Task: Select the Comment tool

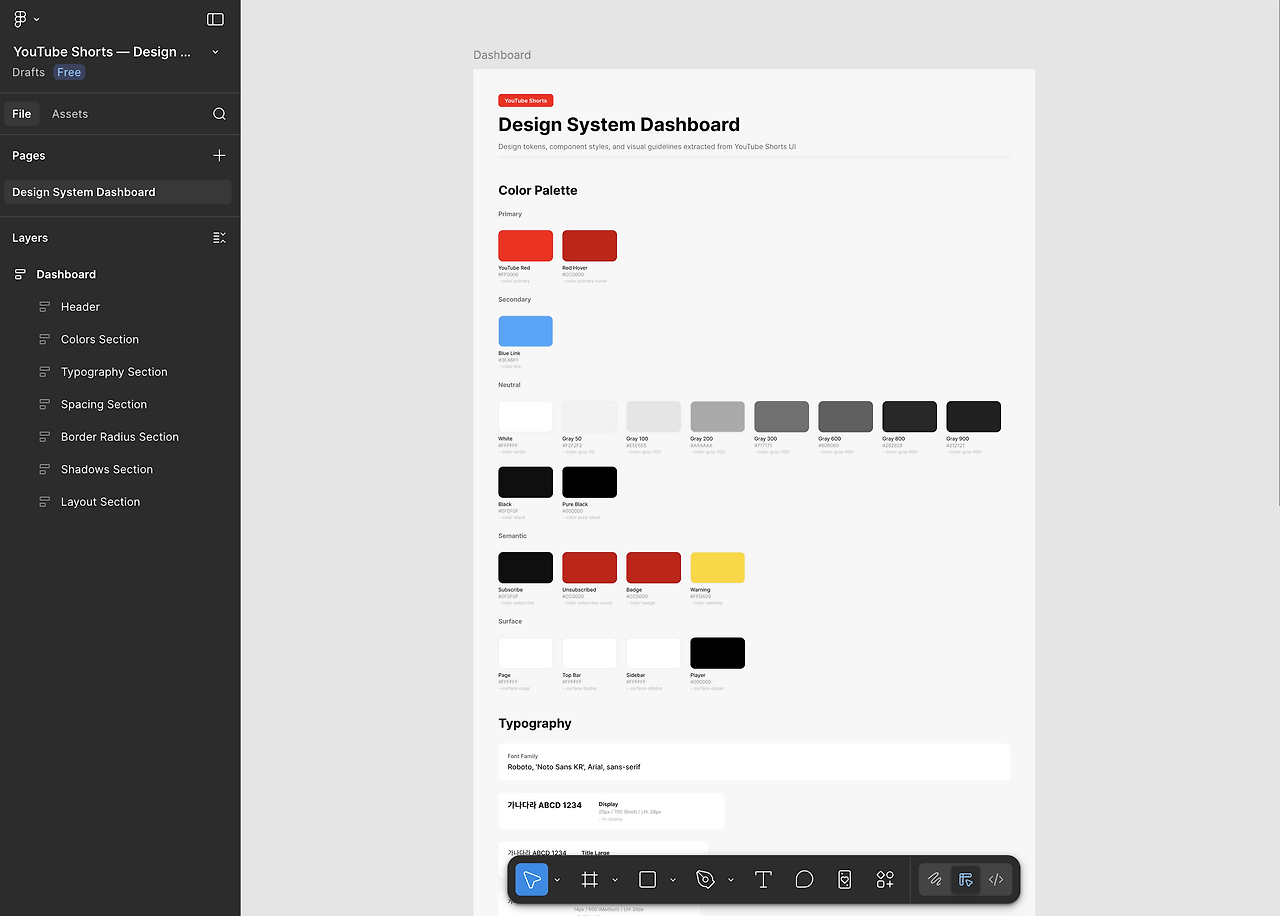Action: tap(804, 880)
